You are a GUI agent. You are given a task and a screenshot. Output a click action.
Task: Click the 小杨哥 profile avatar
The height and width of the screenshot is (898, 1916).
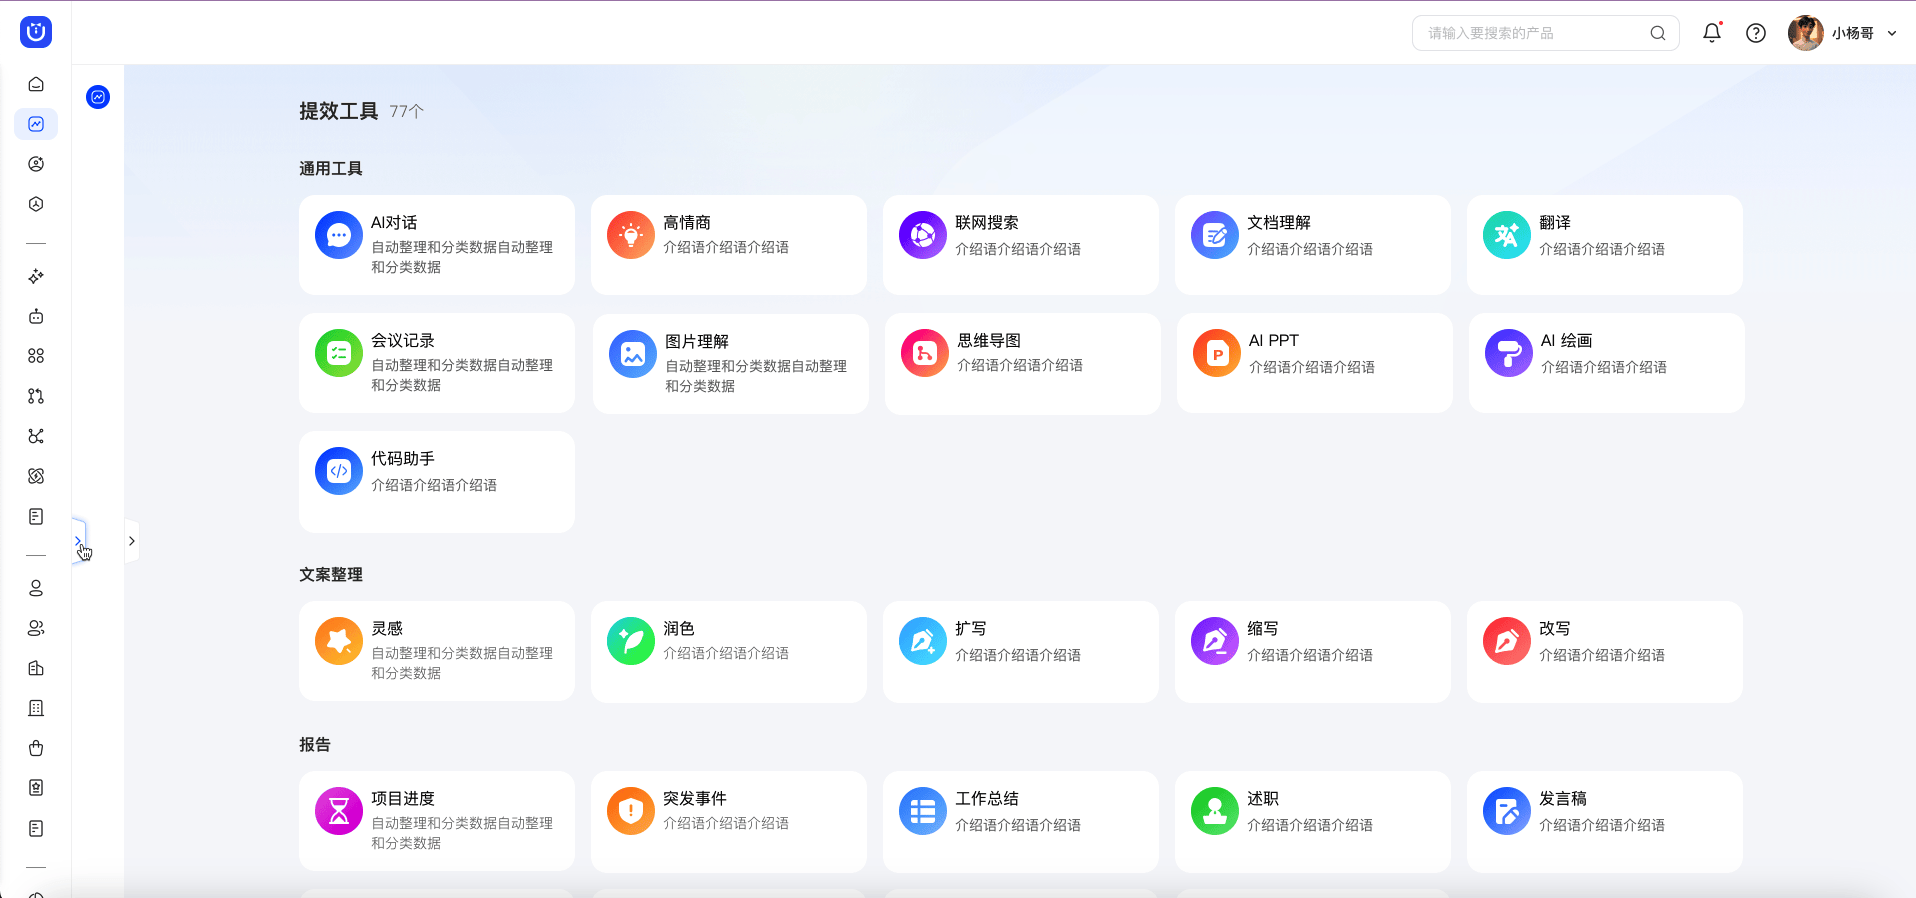(x=1805, y=33)
